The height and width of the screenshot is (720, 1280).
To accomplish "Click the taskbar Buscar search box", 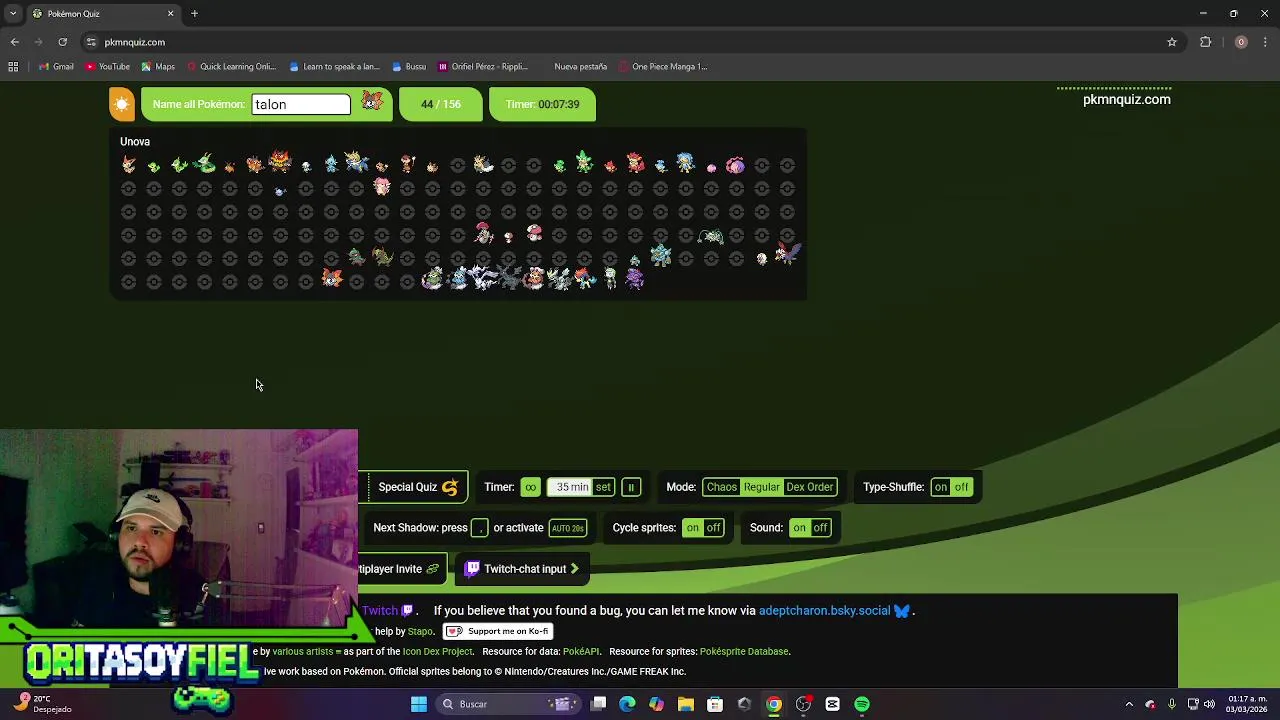I will point(507,704).
